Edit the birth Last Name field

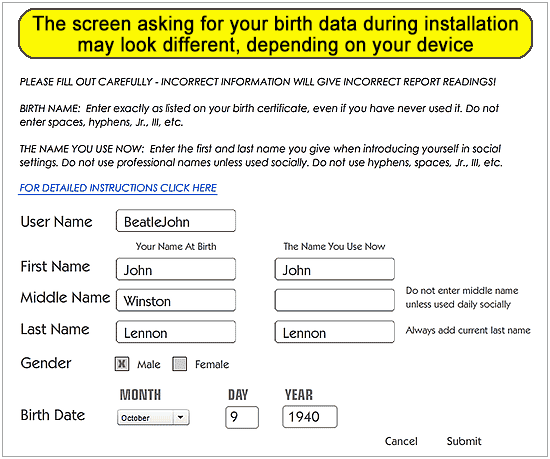176,332
